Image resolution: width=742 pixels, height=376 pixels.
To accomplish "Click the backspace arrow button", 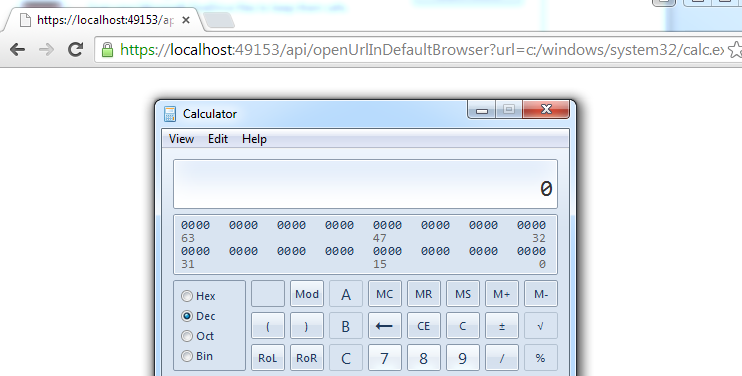I will (x=385, y=326).
